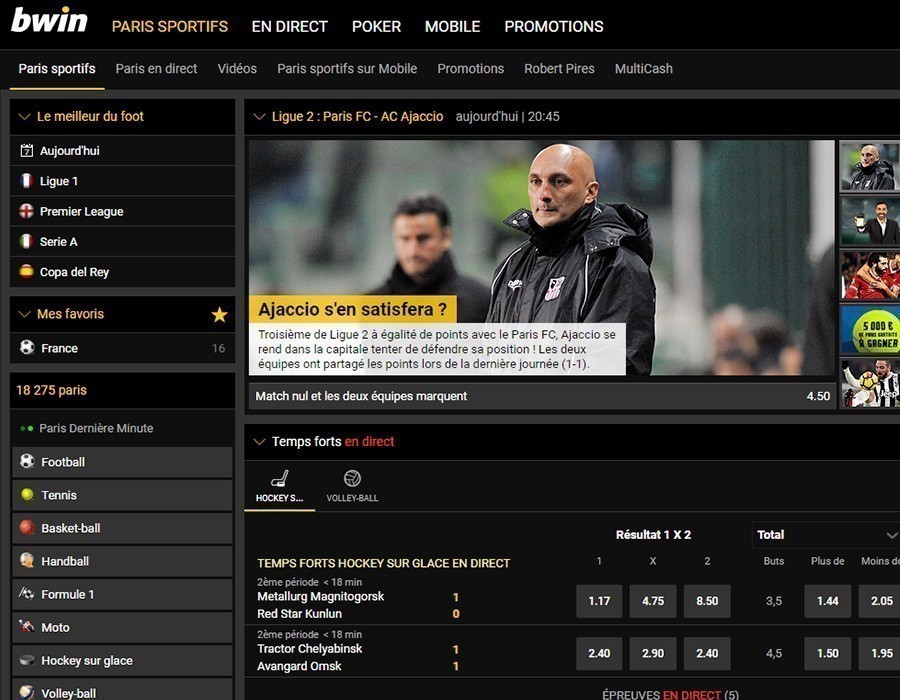Click the puck icon beside Hockey sur glace
The width and height of the screenshot is (900, 700).
coord(27,660)
